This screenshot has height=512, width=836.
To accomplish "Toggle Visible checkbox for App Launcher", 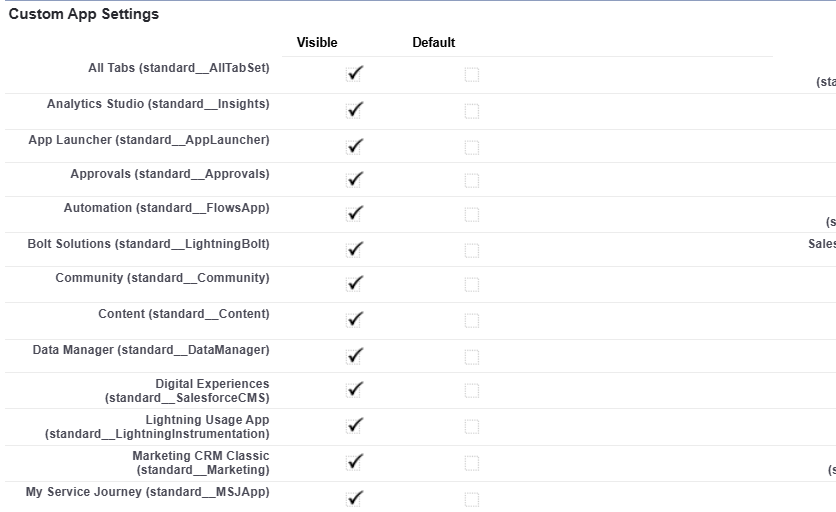I will (x=353, y=147).
